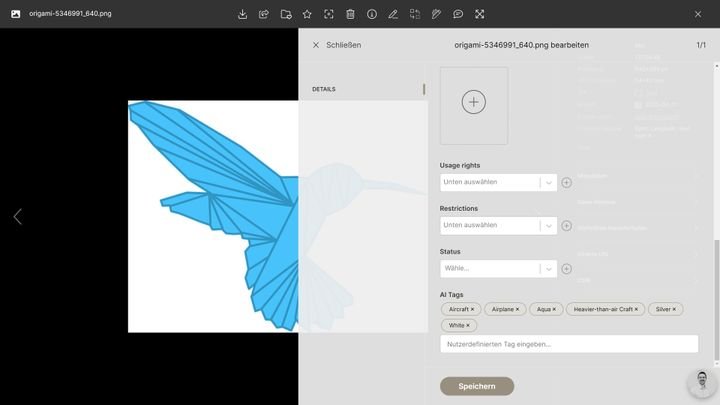Image resolution: width=720 pixels, height=405 pixels.
Task: Star the image as favorite
Action: (307, 14)
